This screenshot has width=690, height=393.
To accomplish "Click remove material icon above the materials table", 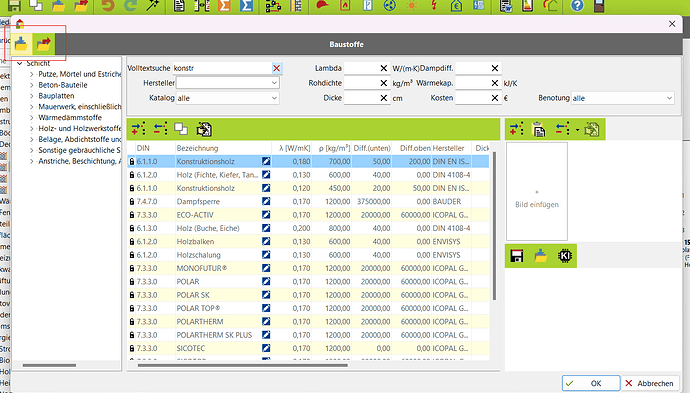I will (x=160, y=129).
